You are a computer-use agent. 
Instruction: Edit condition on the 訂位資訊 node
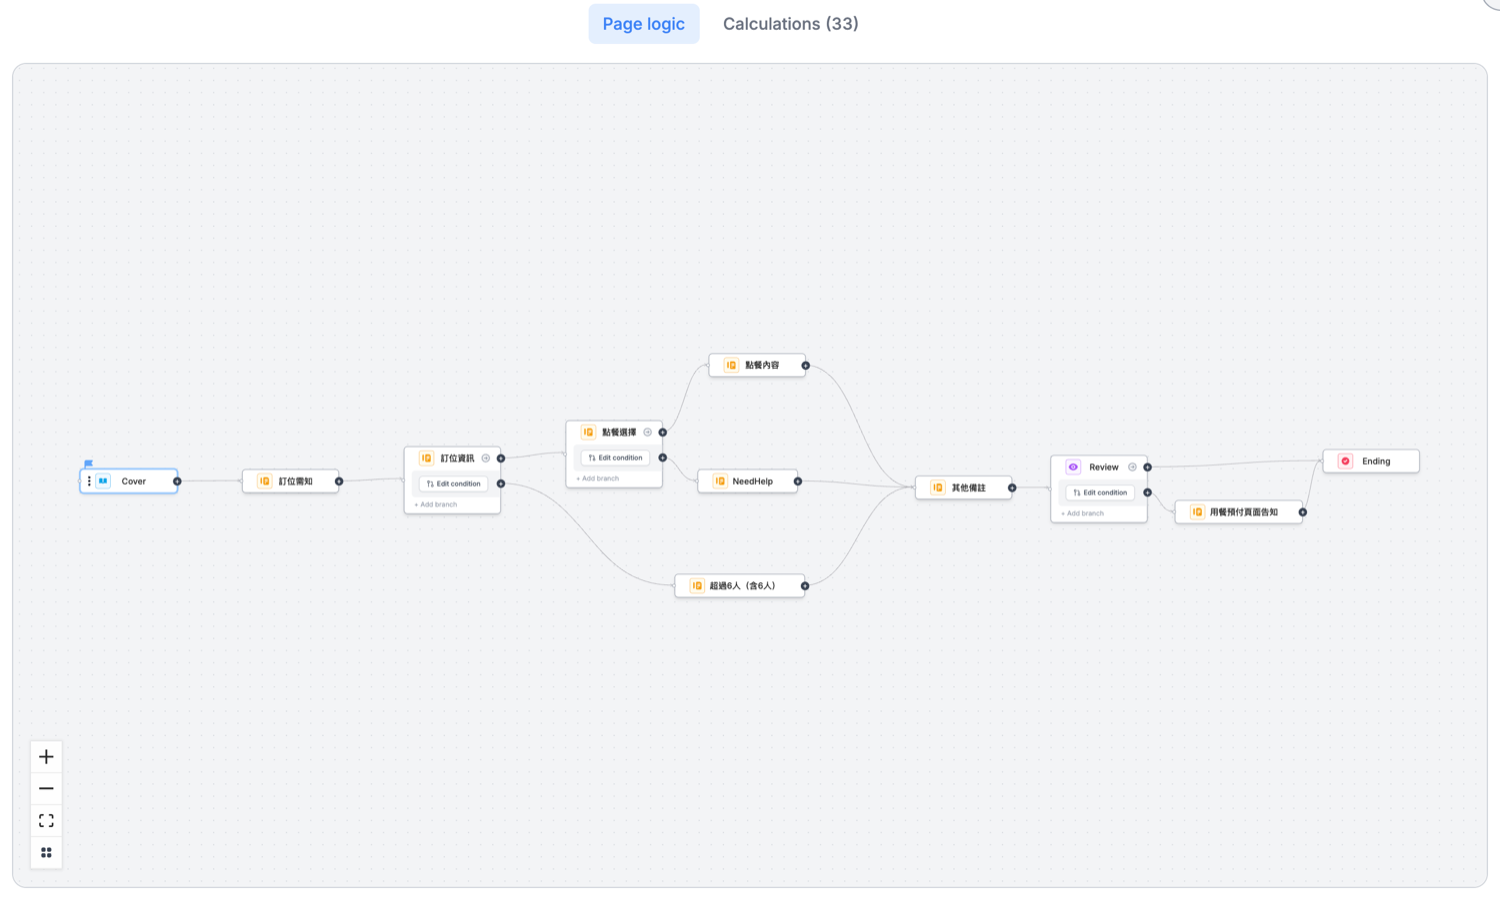point(454,484)
